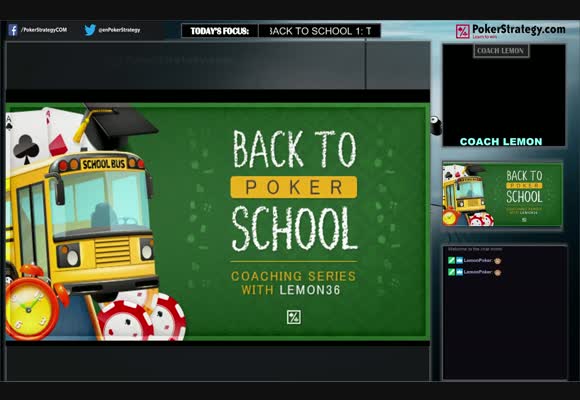This screenshot has width=580, height=400.
Task: Click the LEMON36 name on the slide
Action: (310, 290)
